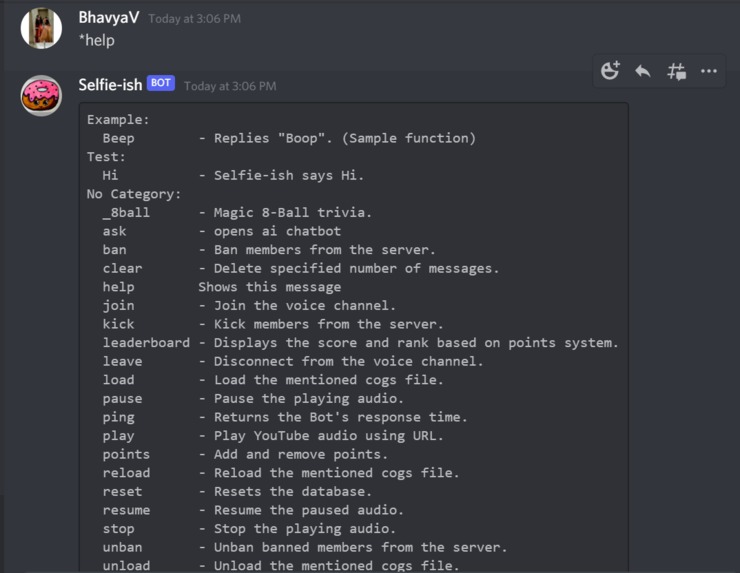Add a reaction to the bot message

610,71
